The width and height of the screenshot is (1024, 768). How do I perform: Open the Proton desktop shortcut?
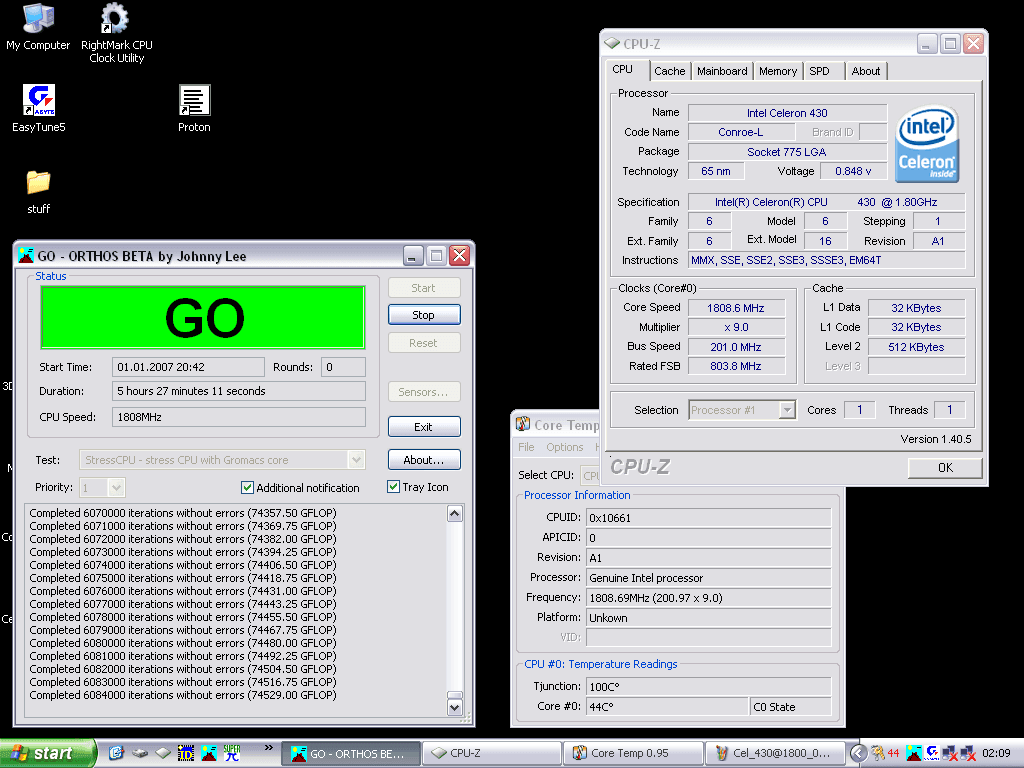194,109
